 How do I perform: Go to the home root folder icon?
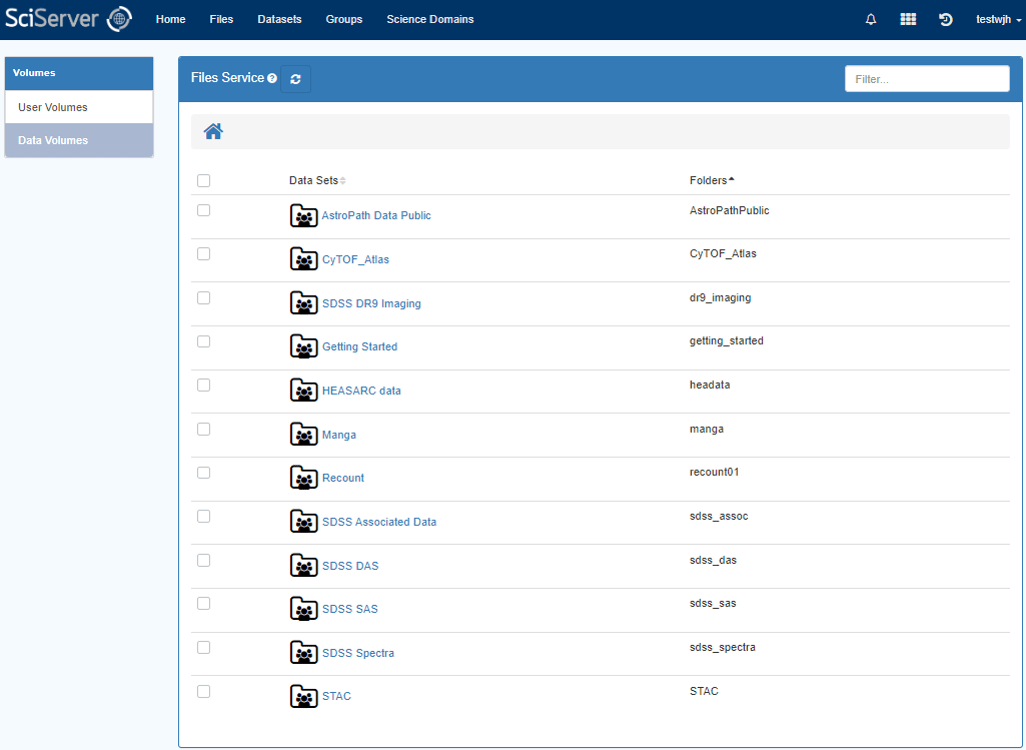click(x=213, y=132)
